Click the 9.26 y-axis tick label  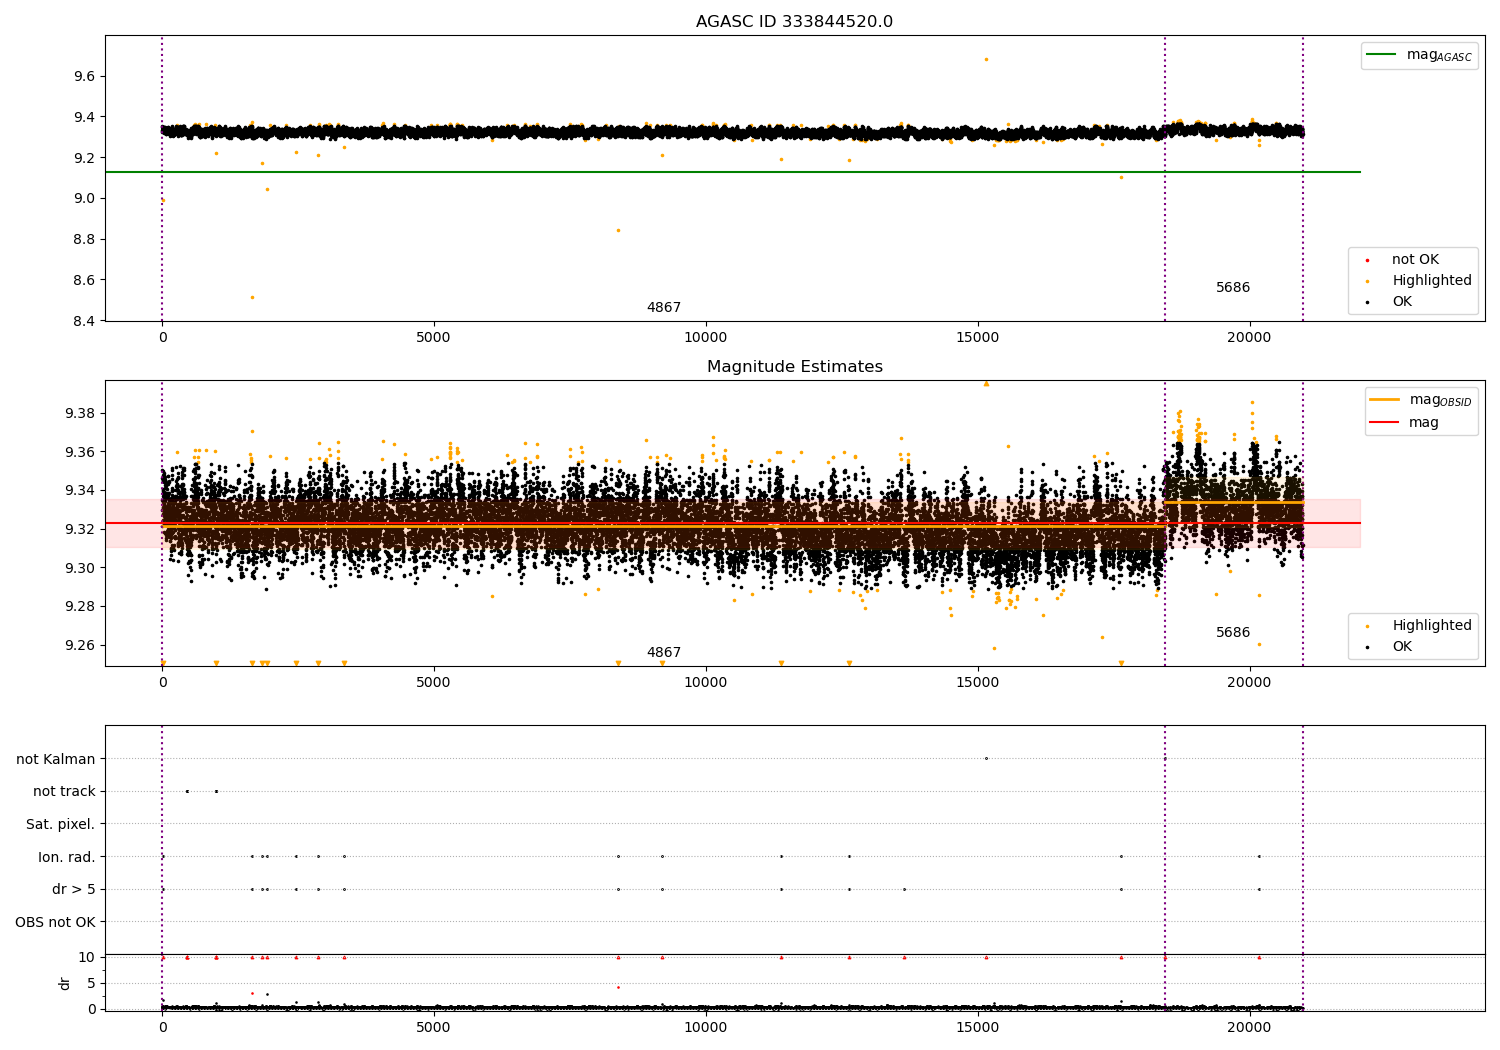click(x=80, y=645)
